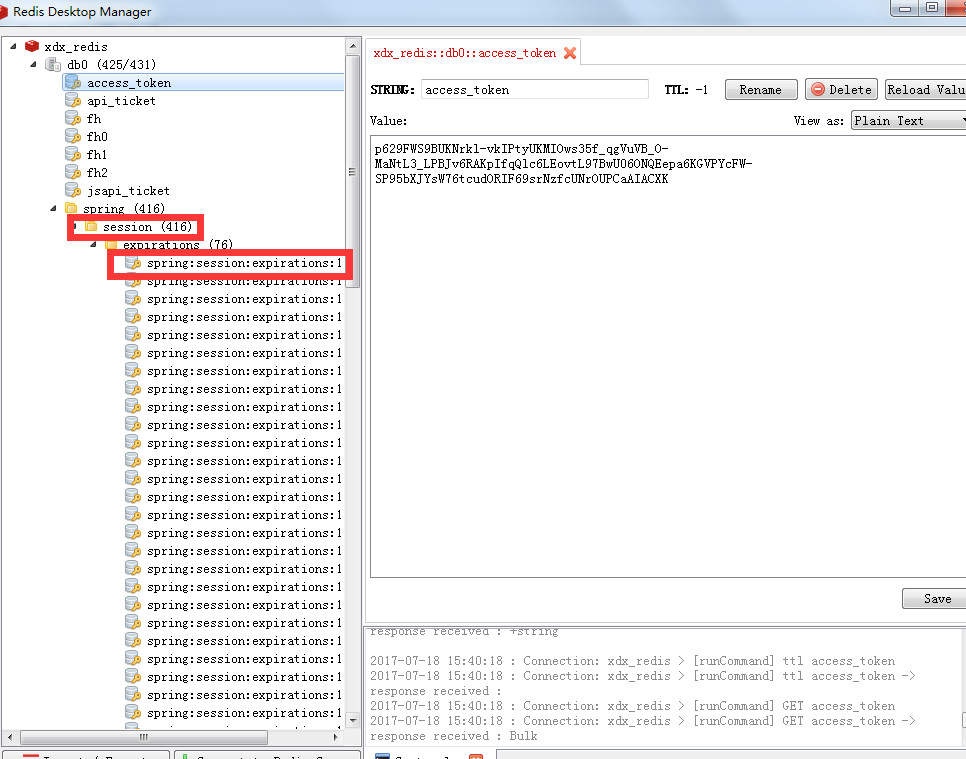Collapse the expirations namespace
966x759 pixels.
(x=92, y=244)
